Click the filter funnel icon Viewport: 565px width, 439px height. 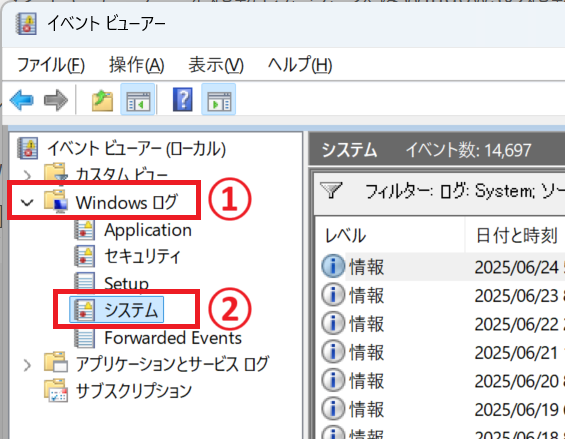(331, 191)
